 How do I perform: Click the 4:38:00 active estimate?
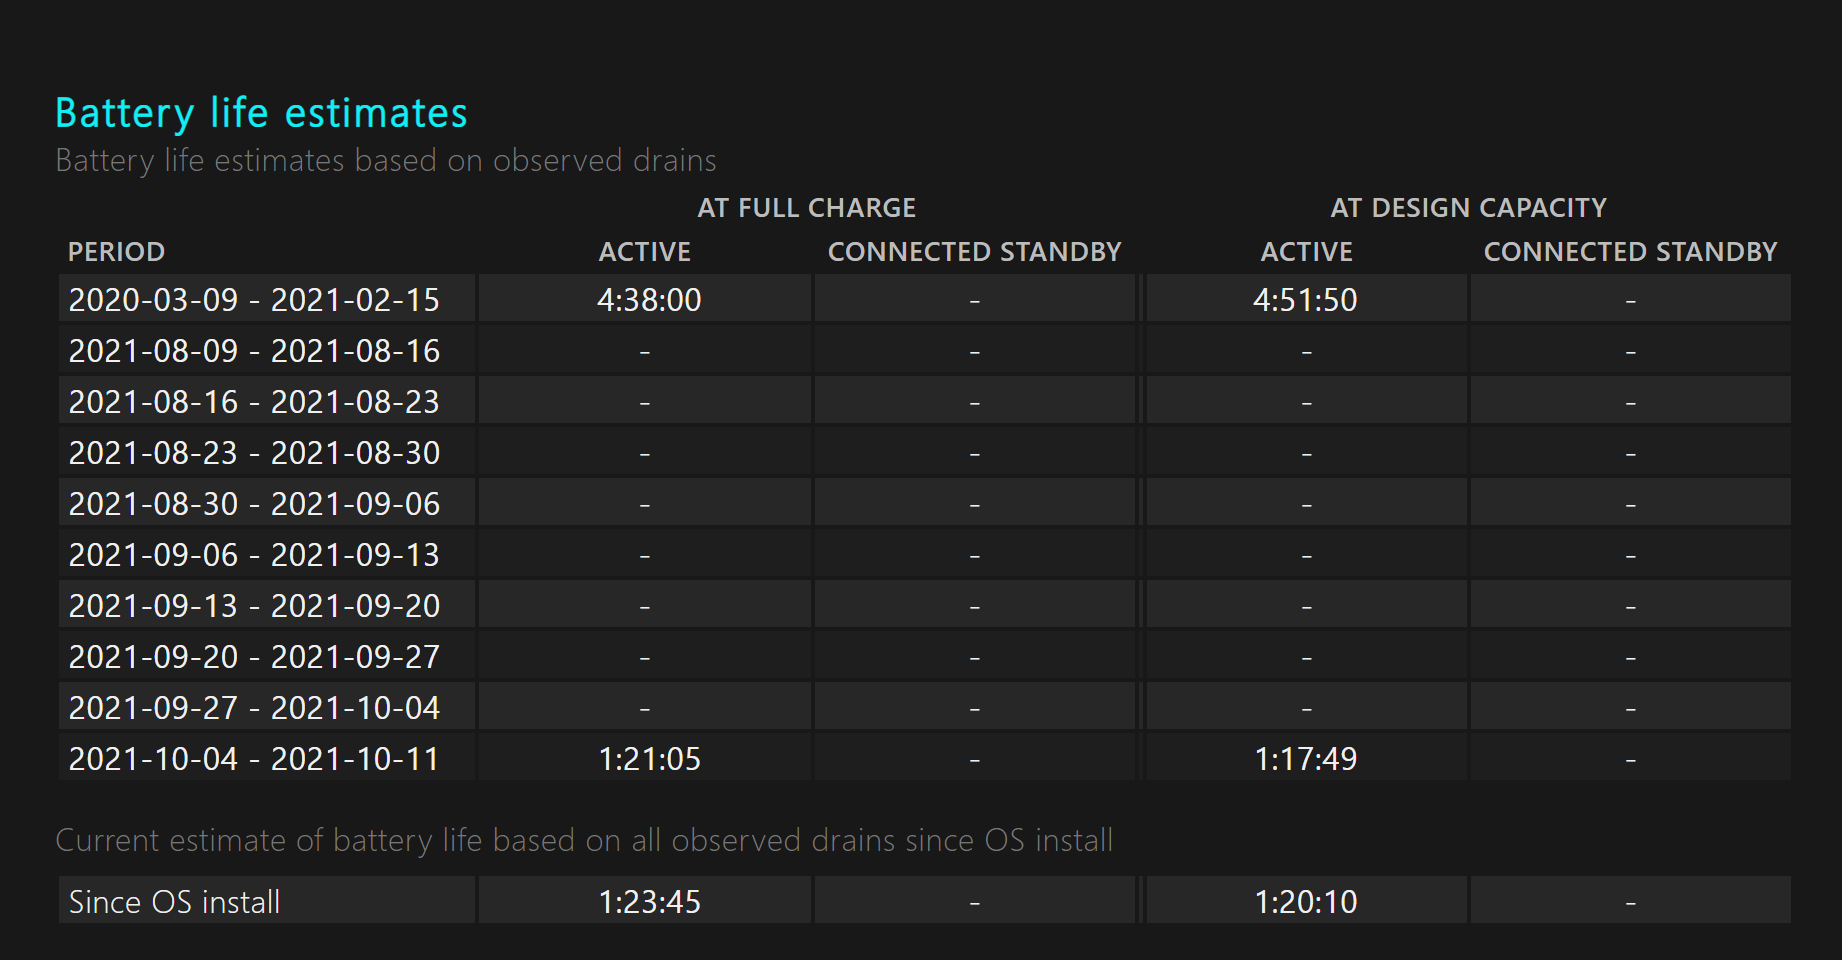click(649, 300)
